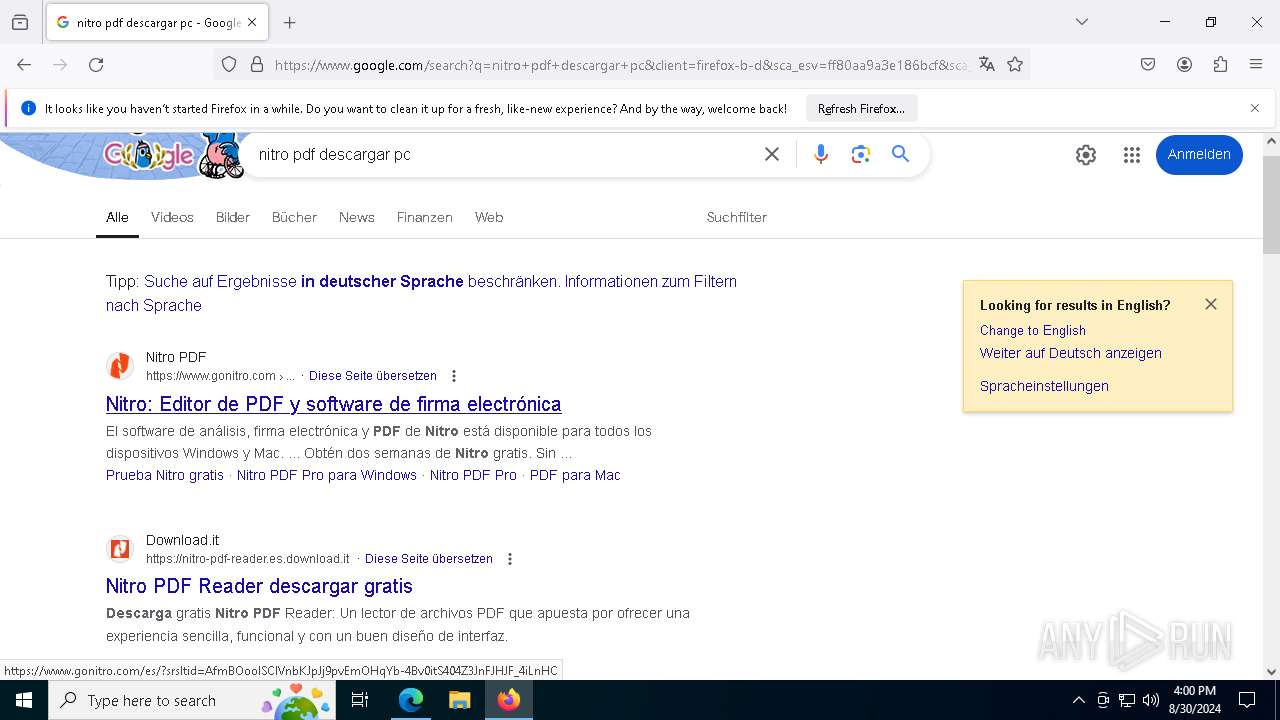Open more options for Download.it result
Image resolution: width=1280 pixels, height=720 pixels.
coord(510,559)
